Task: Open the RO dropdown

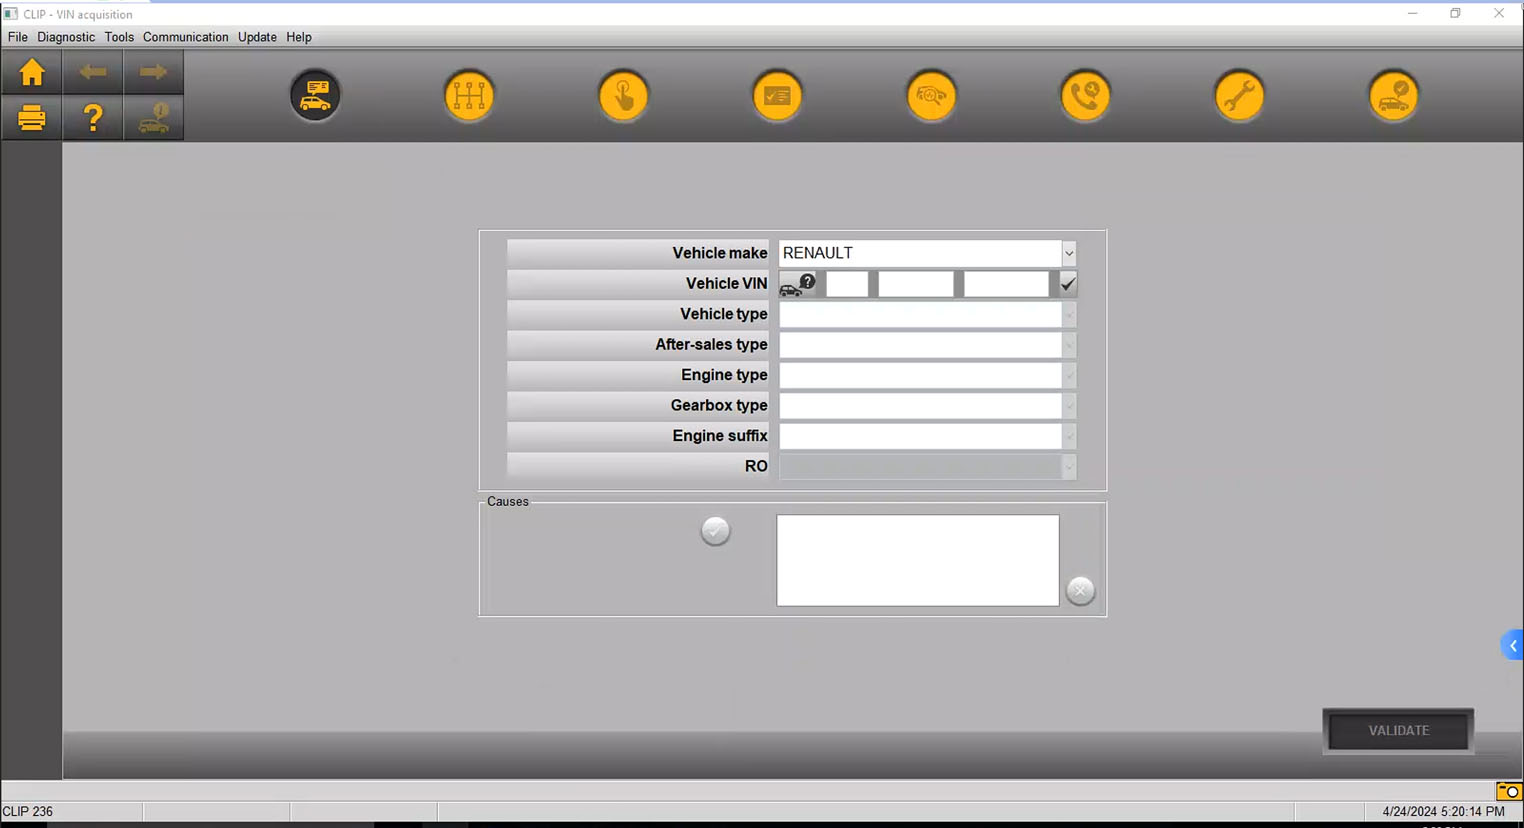Action: tap(1069, 467)
